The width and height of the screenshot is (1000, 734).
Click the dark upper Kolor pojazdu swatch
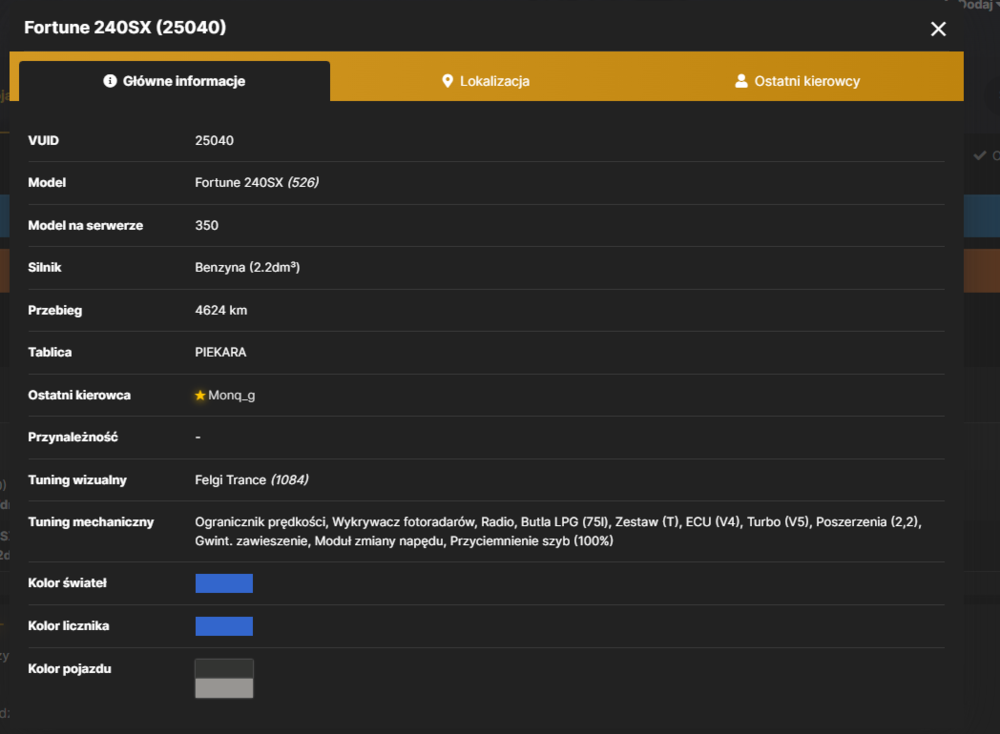click(x=224, y=669)
